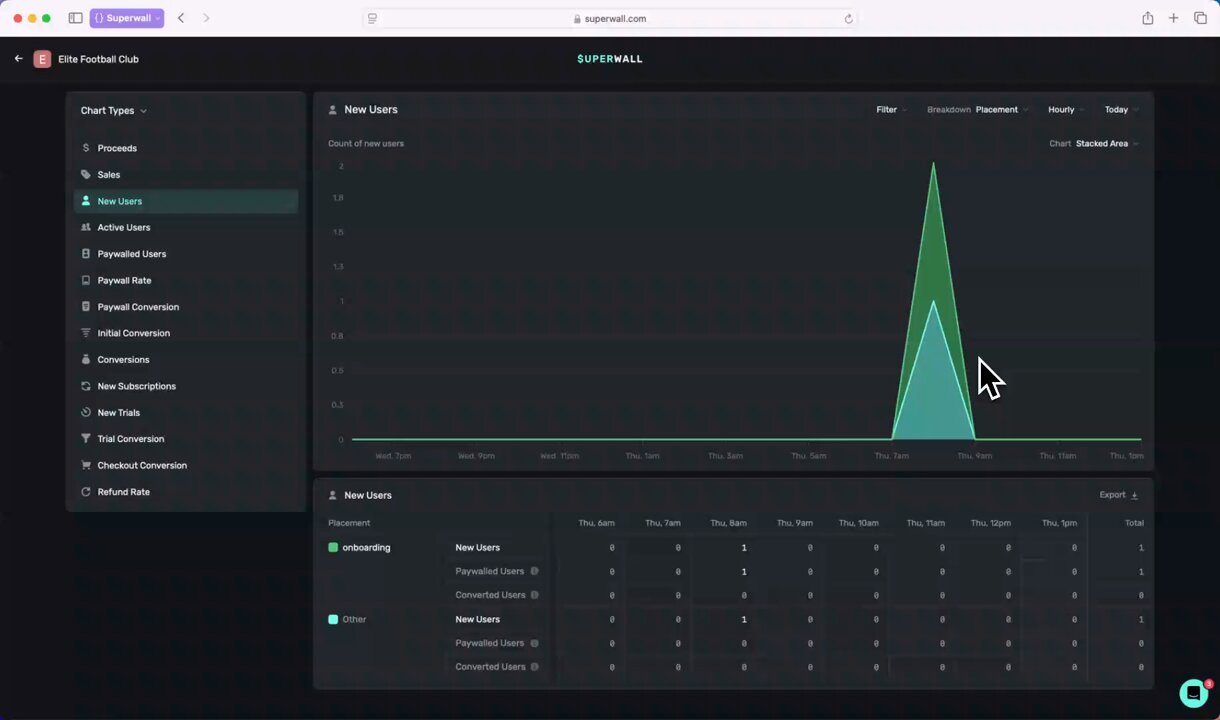The width and height of the screenshot is (1220, 720).
Task: Export the New Users table
Action: [x=1119, y=495]
